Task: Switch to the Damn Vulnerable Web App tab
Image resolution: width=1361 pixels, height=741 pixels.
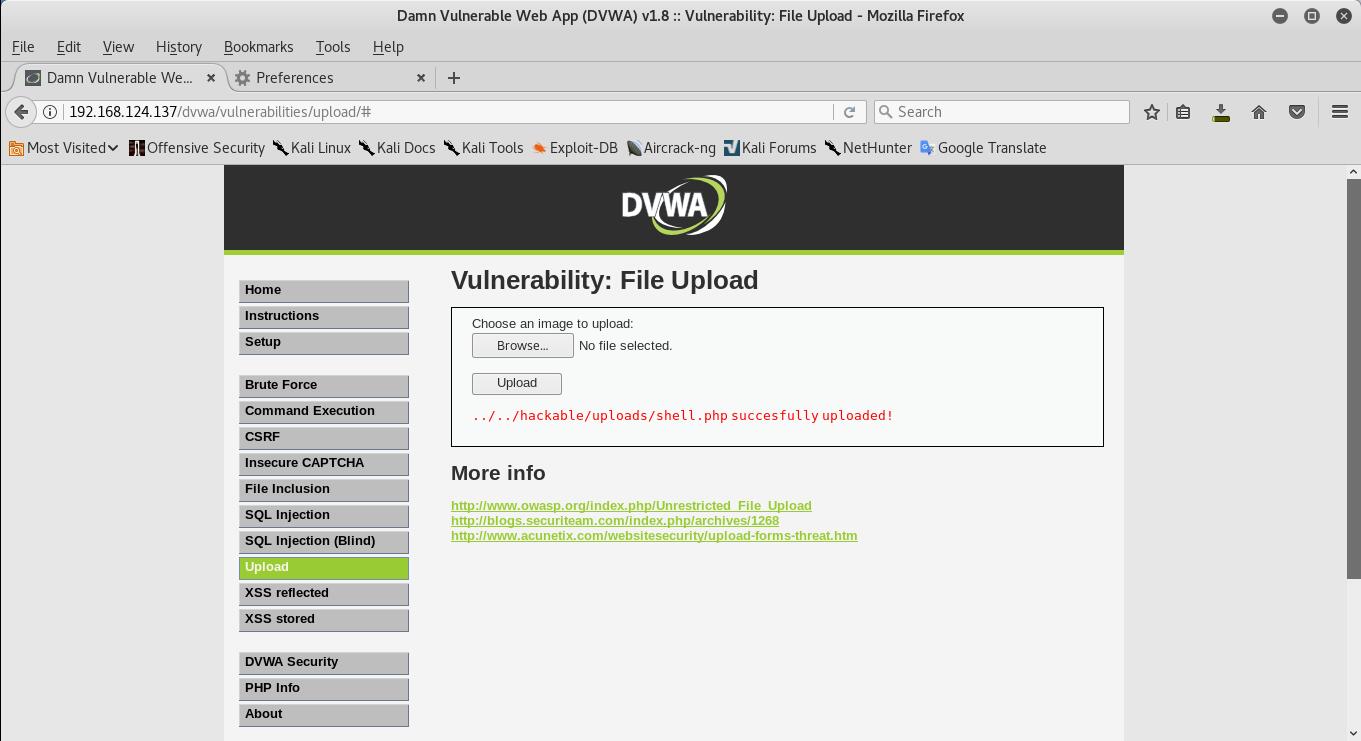Action: (x=121, y=78)
